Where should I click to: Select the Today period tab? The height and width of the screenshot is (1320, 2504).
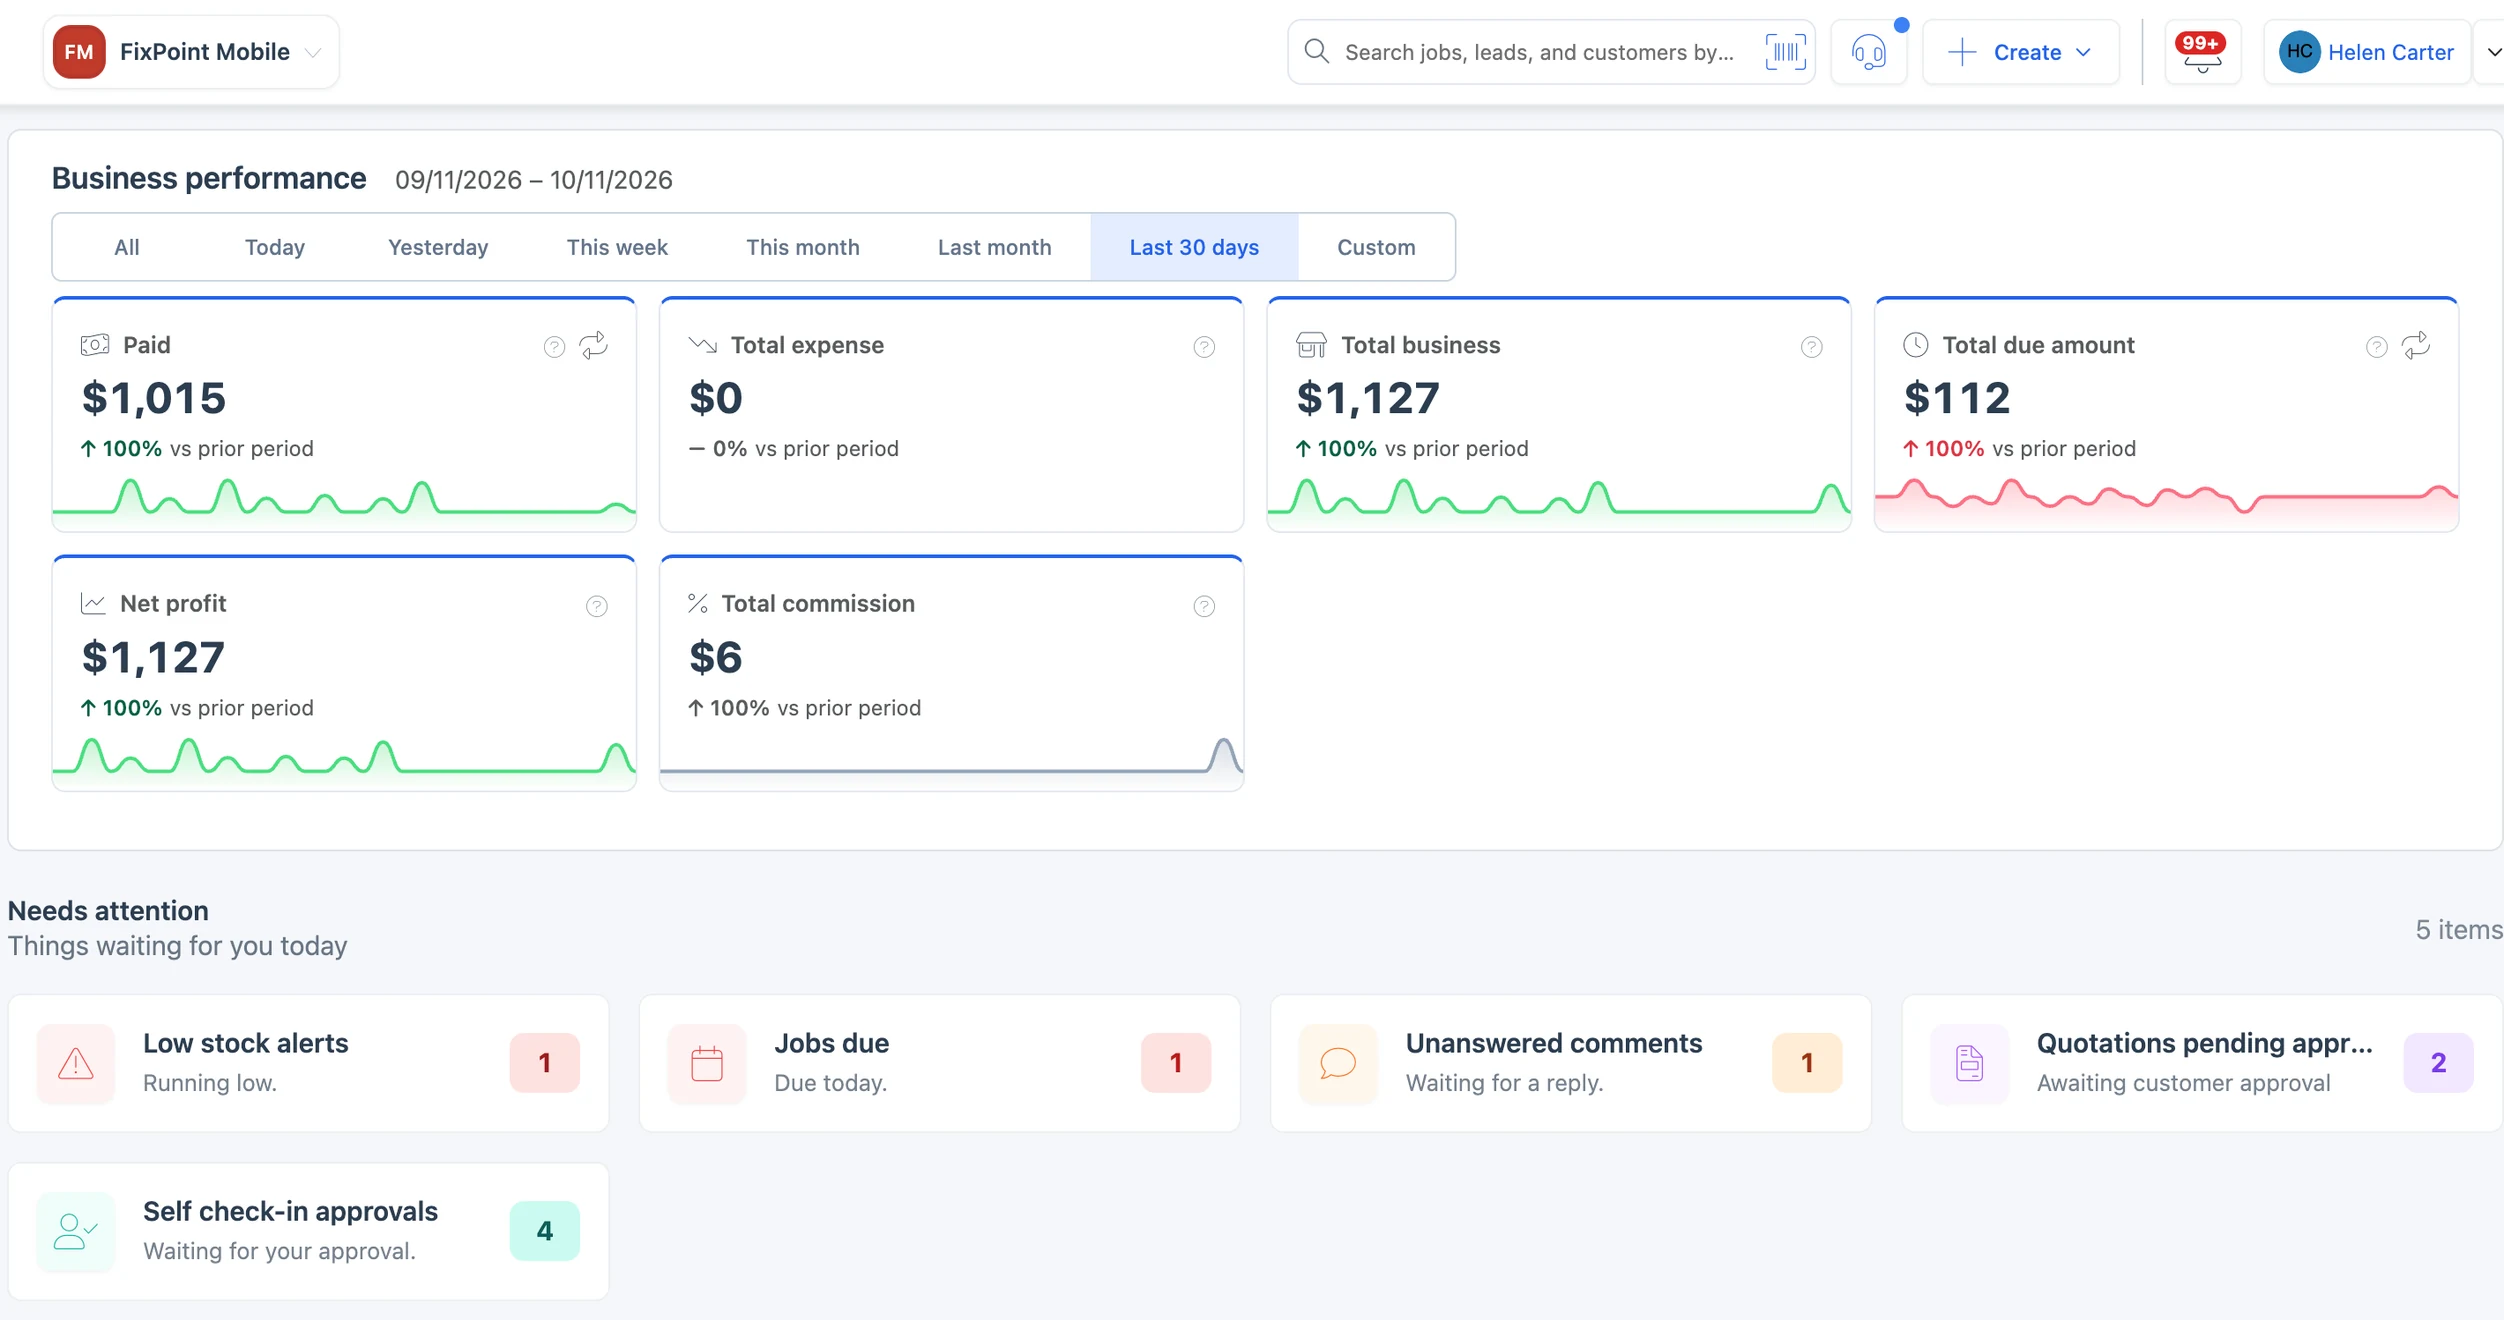click(275, 247)
